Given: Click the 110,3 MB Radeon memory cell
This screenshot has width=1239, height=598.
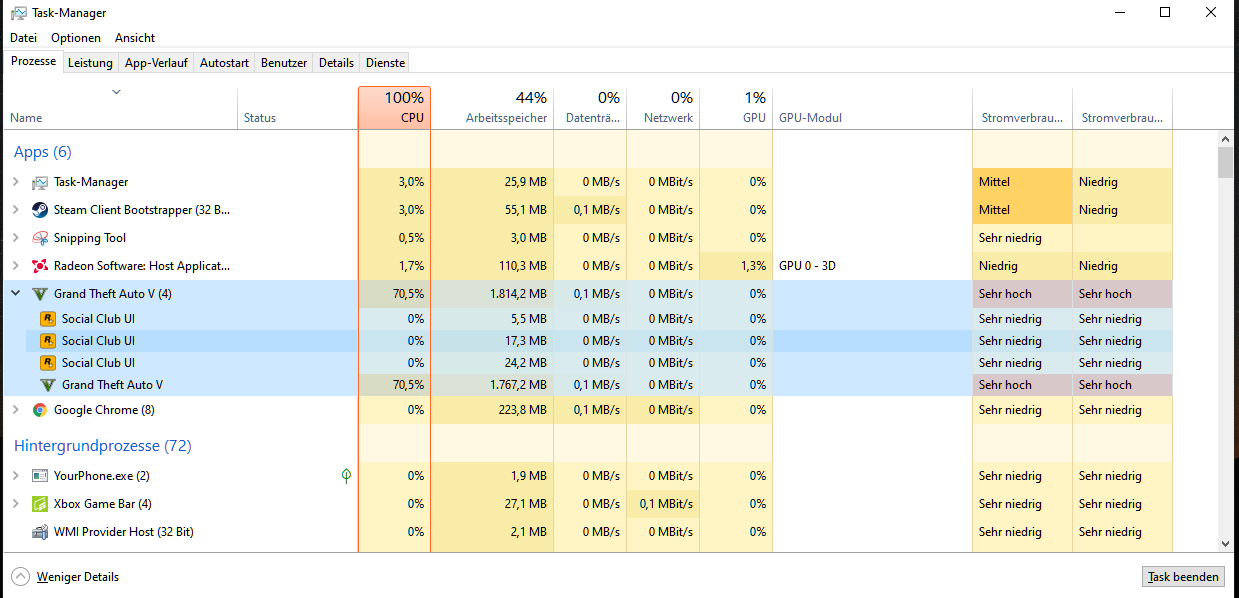Looking at the screenshot, I should tap(492, 266).
